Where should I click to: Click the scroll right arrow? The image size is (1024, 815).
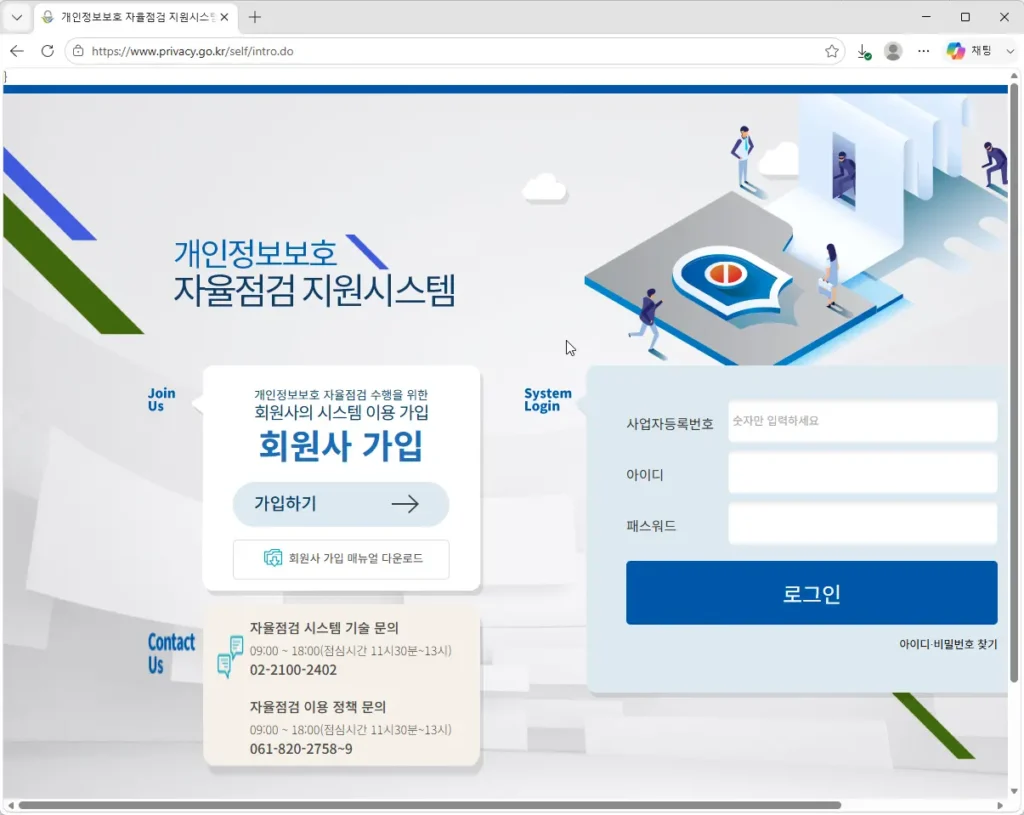(1000, 805)
